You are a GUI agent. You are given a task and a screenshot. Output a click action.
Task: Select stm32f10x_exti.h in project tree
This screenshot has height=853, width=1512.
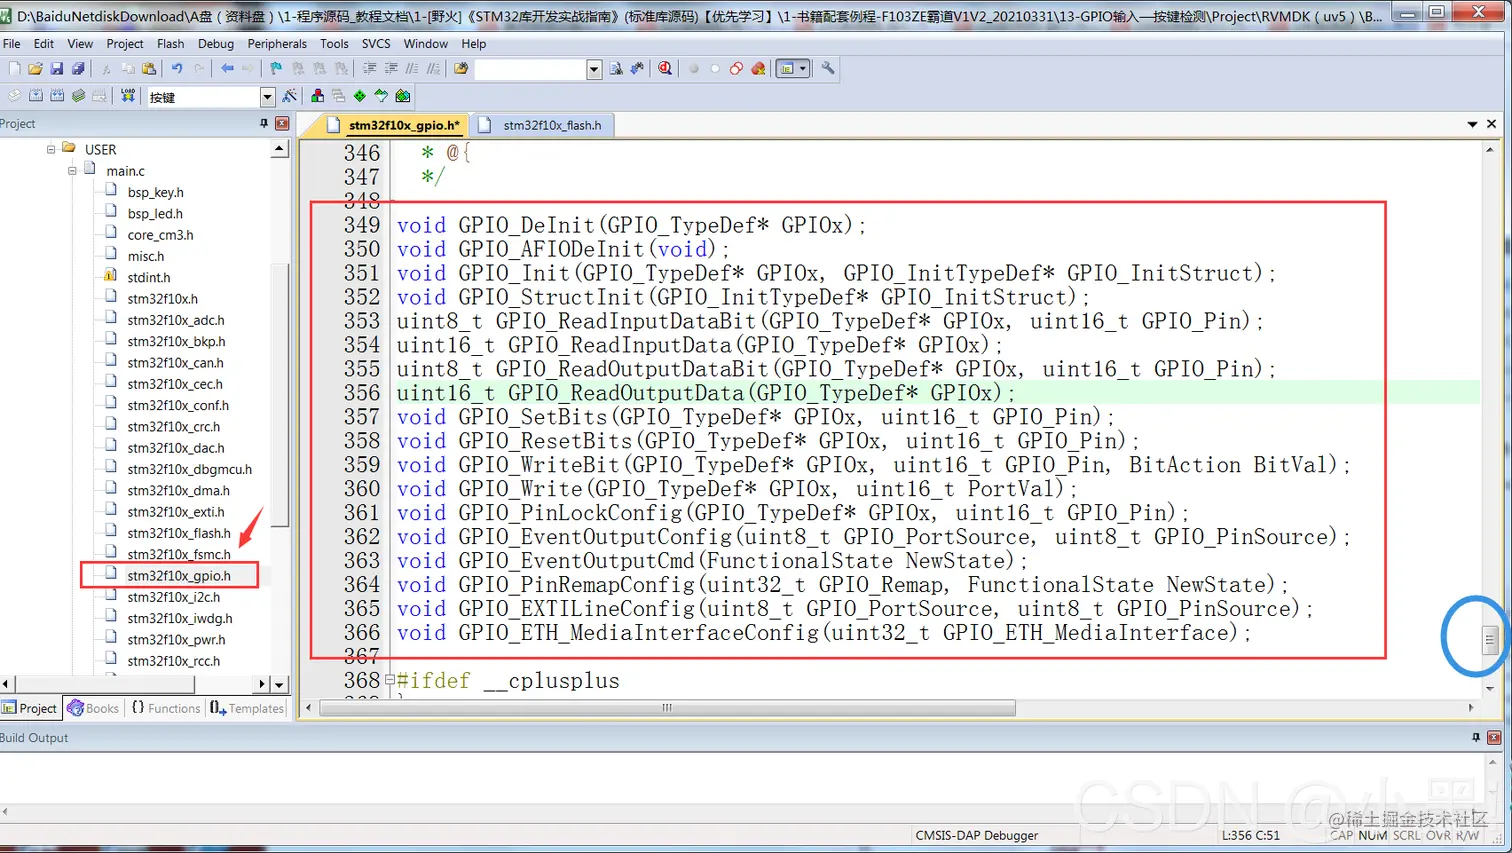176,512
